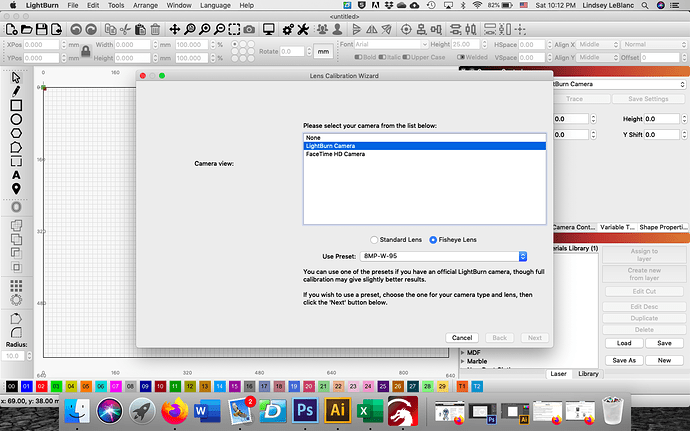Choose the Fisheye Lens radio button

433,240
